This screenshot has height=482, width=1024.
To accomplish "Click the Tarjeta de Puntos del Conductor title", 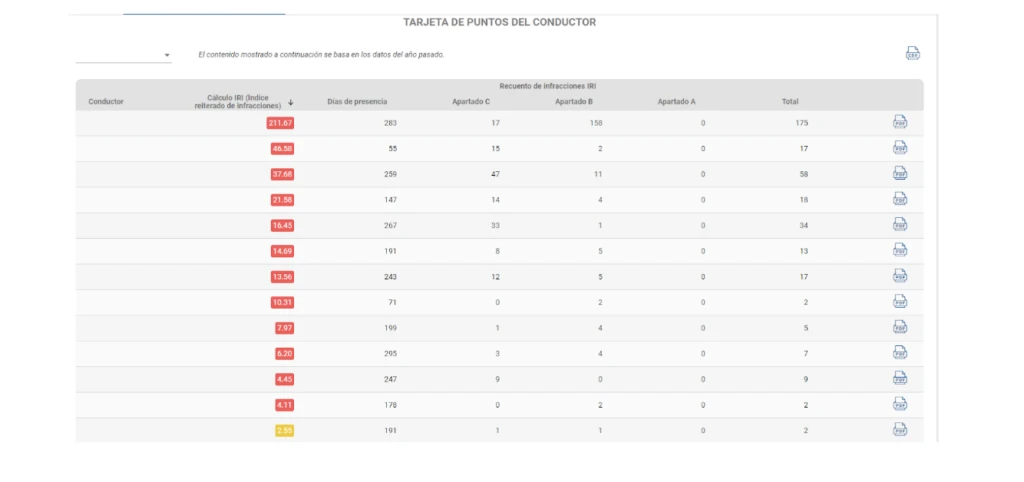I will [500, 22].
